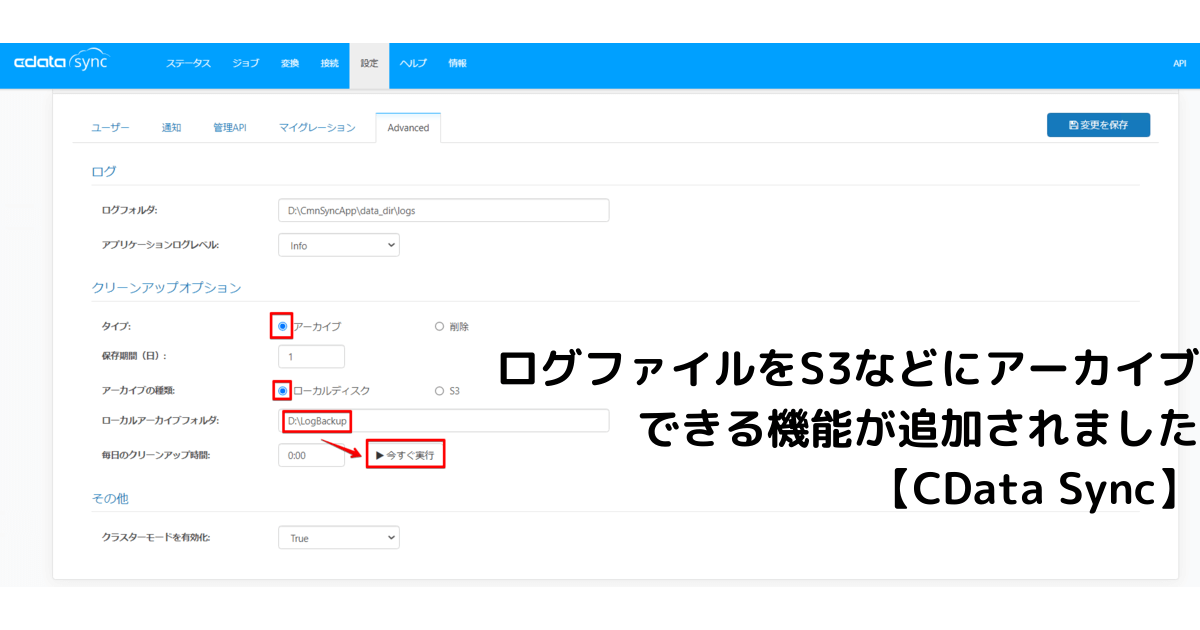Edit the ローカルアーカイブフォルダ field
This screenshot has width=1200, height=630.
click(x=443, y=421)
